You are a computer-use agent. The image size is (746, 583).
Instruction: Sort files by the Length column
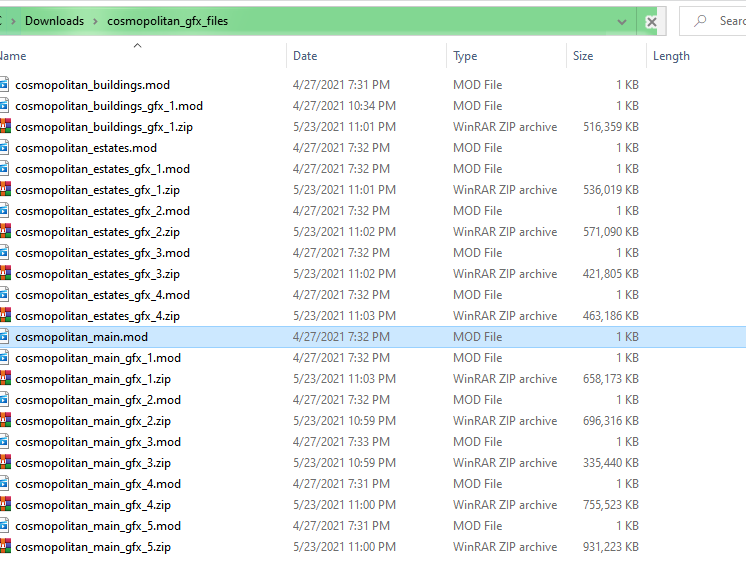coord(671,56)
